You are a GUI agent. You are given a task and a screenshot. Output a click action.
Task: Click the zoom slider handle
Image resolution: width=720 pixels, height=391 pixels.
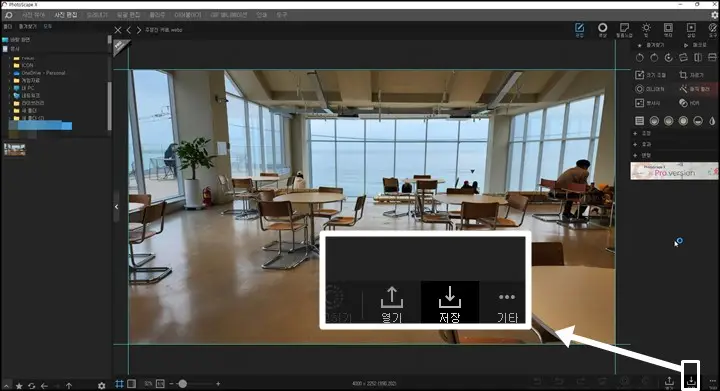click(183, 384)
